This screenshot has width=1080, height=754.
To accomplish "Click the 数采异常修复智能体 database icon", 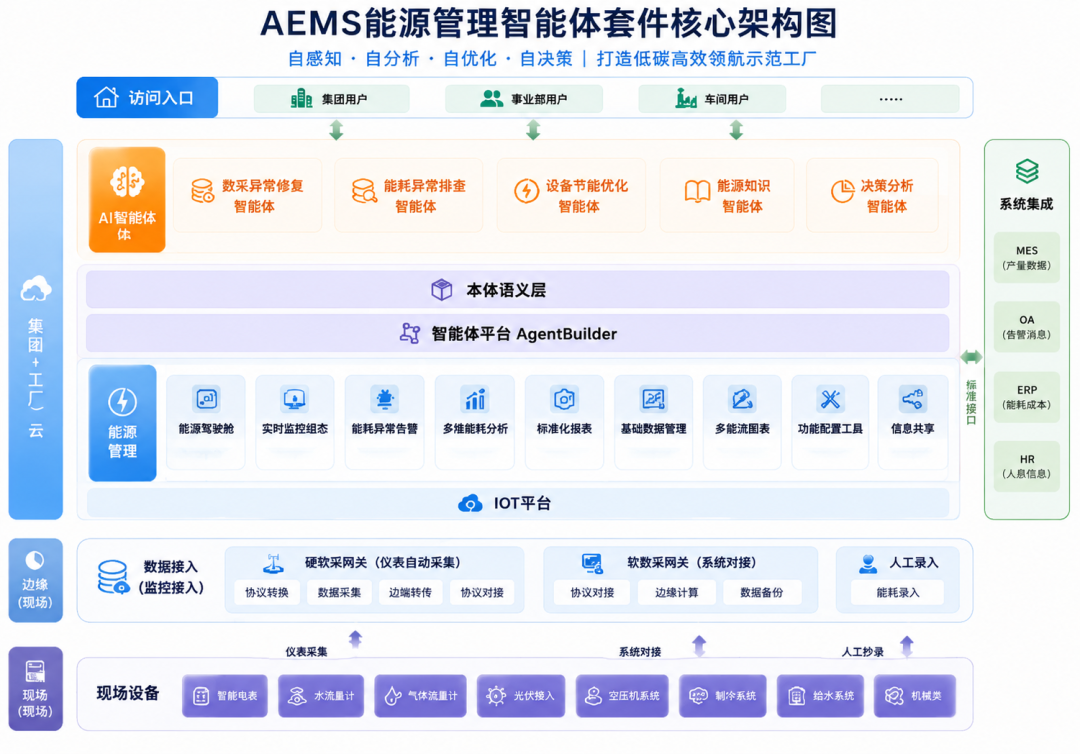I will tap(202, 191).
